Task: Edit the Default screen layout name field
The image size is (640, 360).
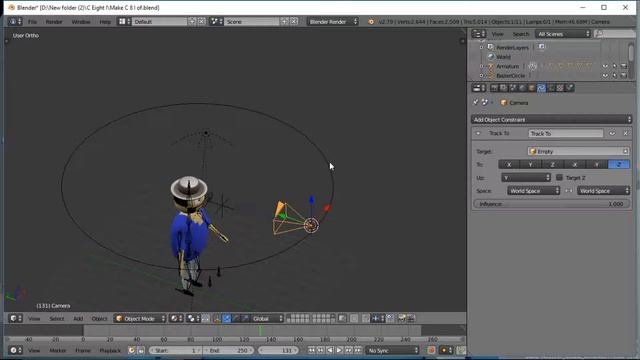Action: (x=160, y=22)
